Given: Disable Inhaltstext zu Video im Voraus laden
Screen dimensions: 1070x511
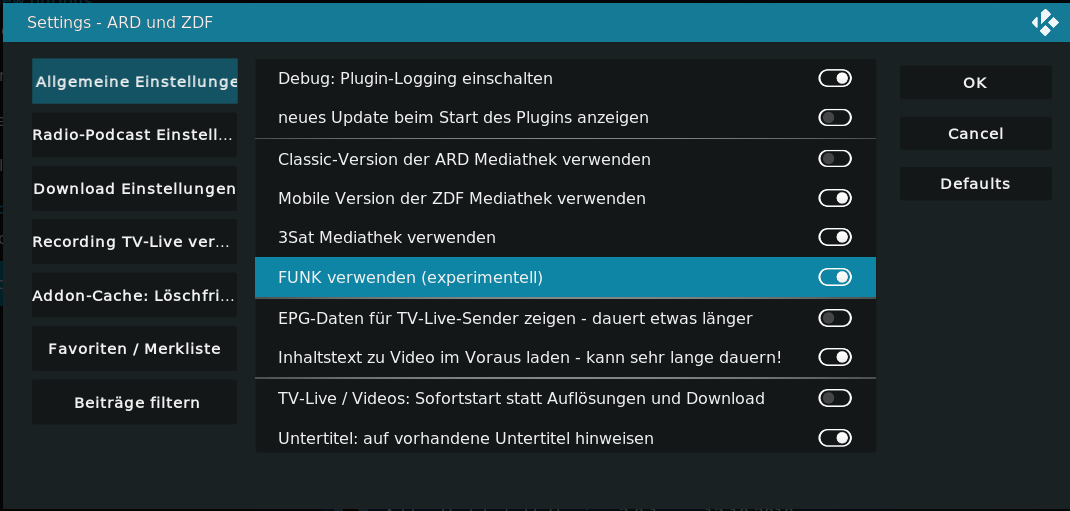Looking at the screenshot, I should (835, 357).
